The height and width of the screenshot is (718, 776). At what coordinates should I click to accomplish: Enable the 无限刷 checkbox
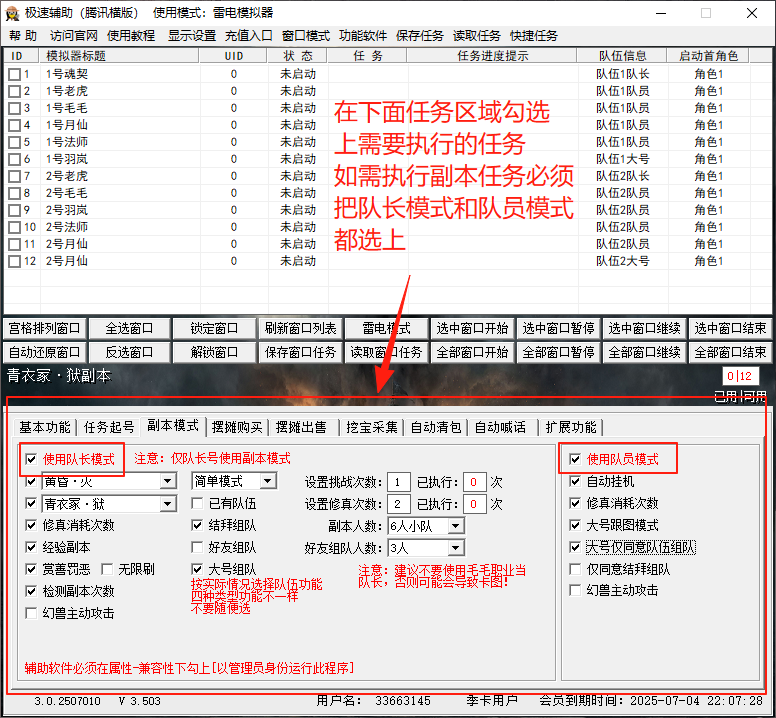click(107, 569)
